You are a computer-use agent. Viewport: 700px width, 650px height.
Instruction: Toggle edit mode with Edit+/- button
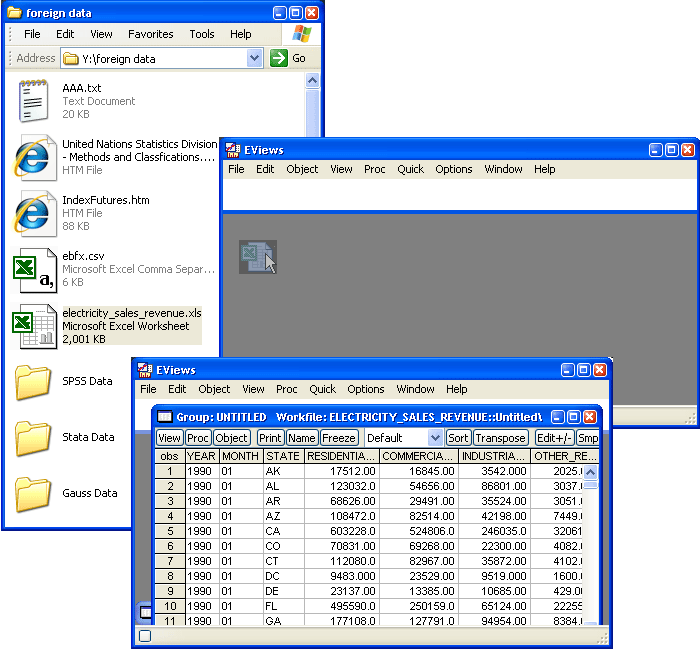[x=554, y=438]
